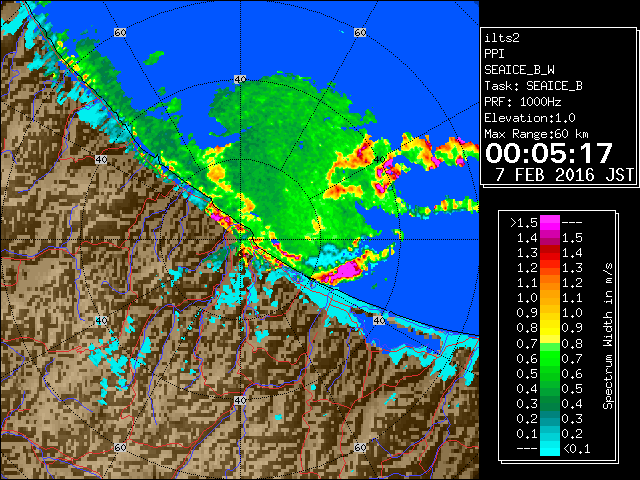Click the "<0.1" legend label
Screen dimensions: 640x480
[576, 449]
